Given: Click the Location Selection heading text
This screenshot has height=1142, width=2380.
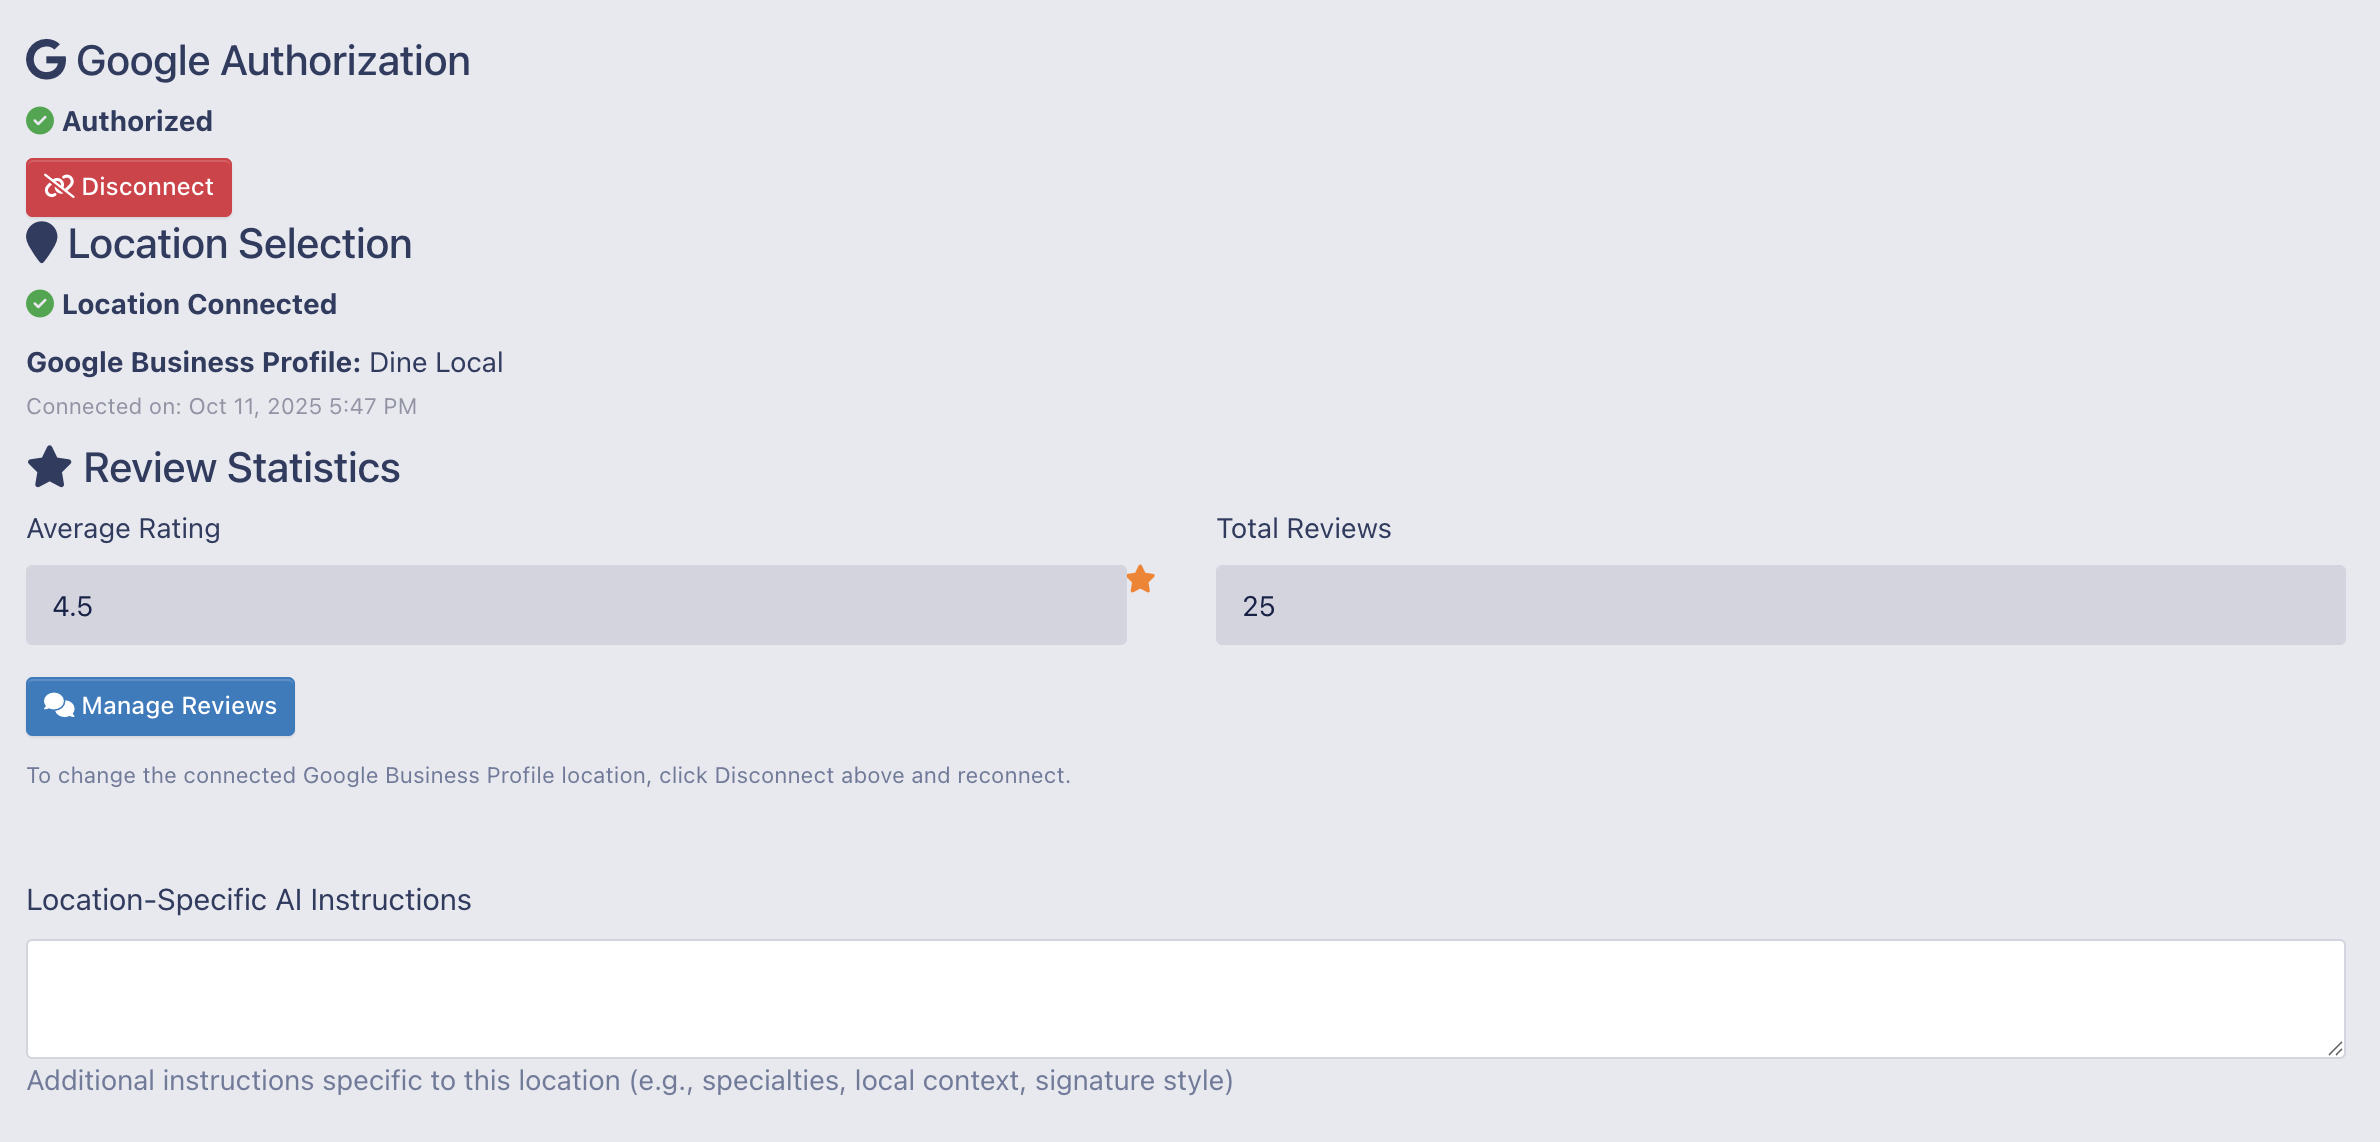Looking at the screenshot, I should 240,244.
